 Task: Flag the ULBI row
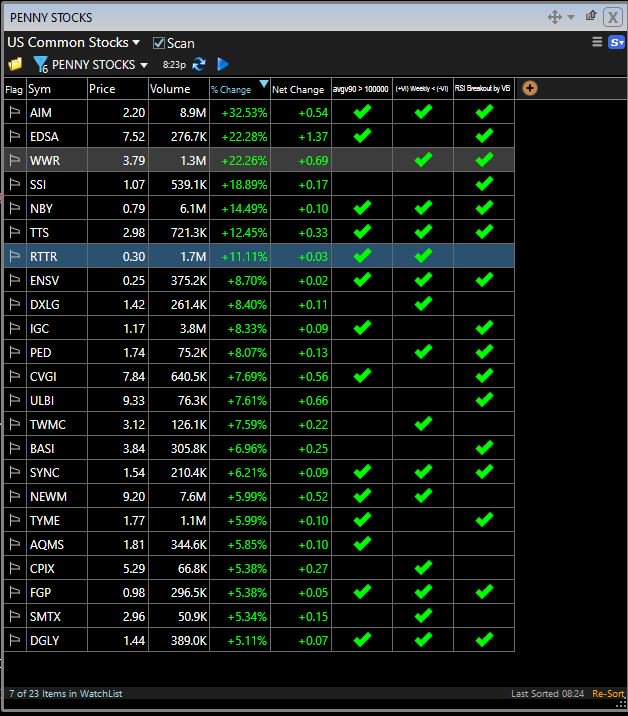pos(15,400)
